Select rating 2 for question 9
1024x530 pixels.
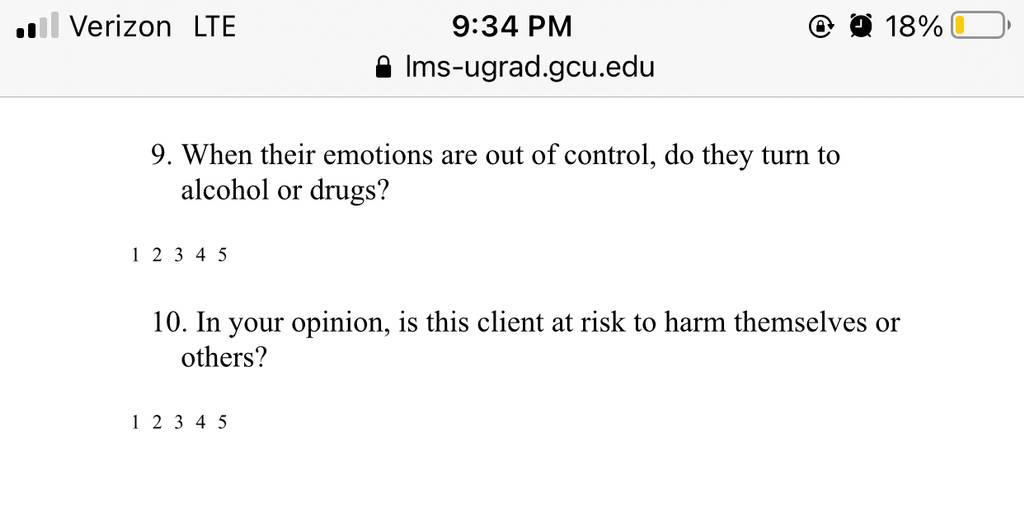[x=157, y=255]
